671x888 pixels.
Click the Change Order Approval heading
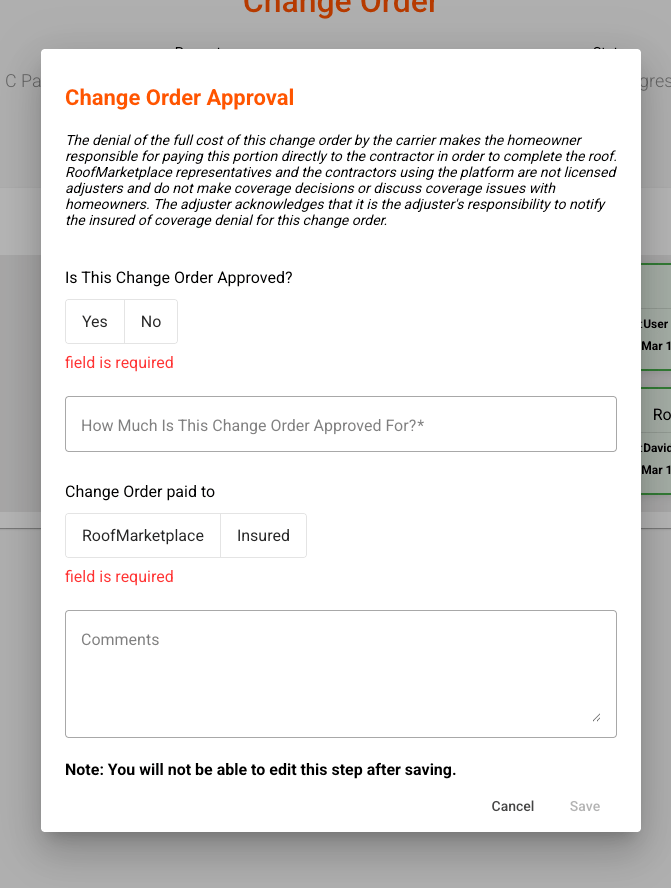pos(180,98)
